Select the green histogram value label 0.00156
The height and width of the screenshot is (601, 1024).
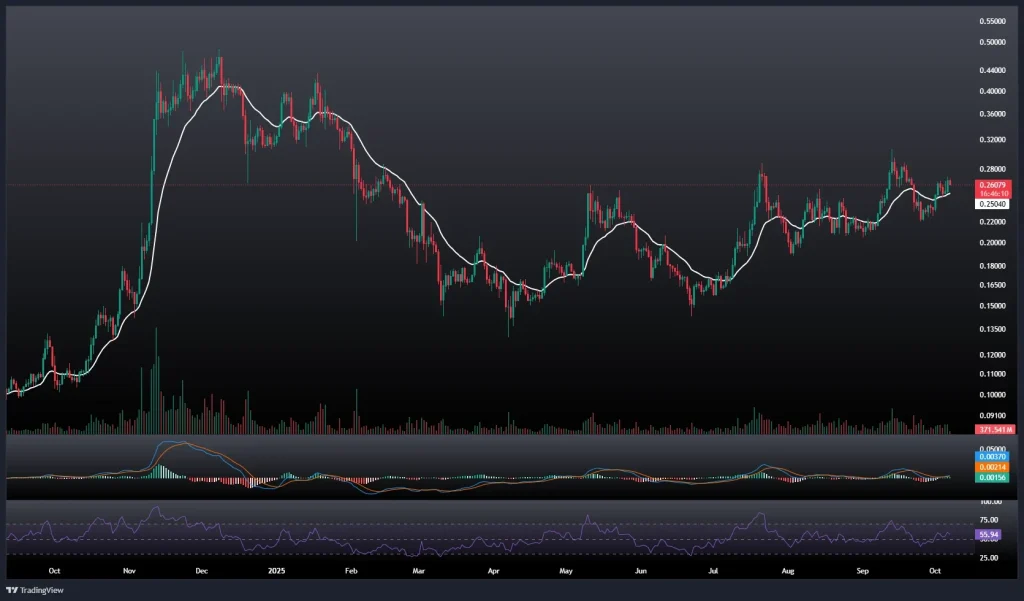(994, 477)
